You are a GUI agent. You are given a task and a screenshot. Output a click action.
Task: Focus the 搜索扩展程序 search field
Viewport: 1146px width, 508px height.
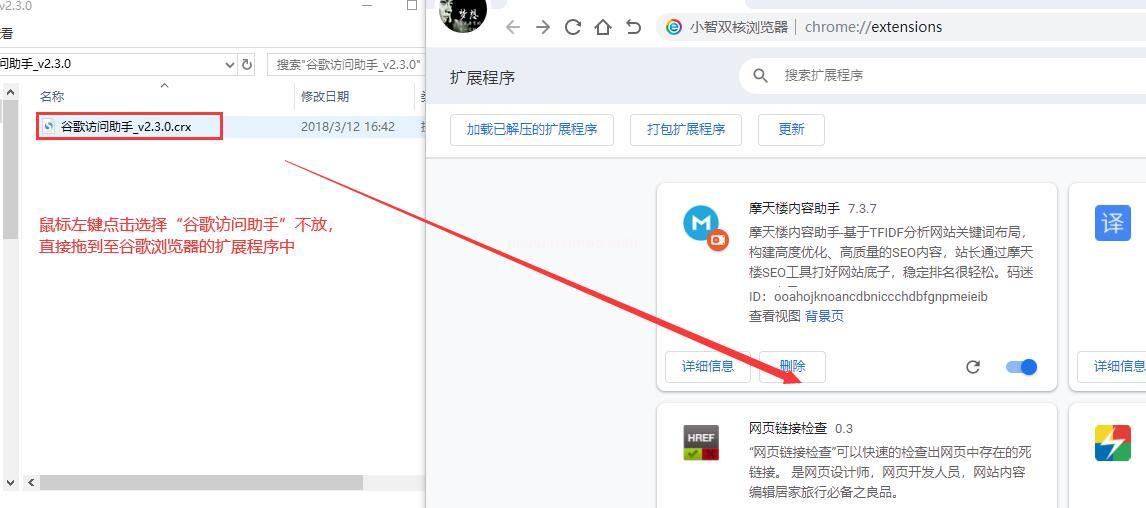[x=900, y=75]
